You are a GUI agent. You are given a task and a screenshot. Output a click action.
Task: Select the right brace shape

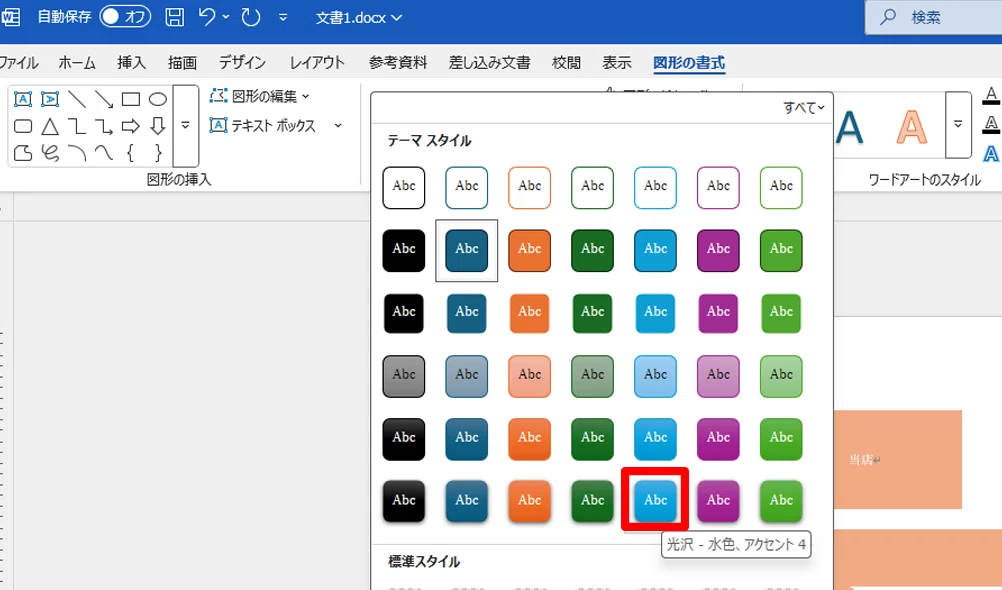[158, 153]
